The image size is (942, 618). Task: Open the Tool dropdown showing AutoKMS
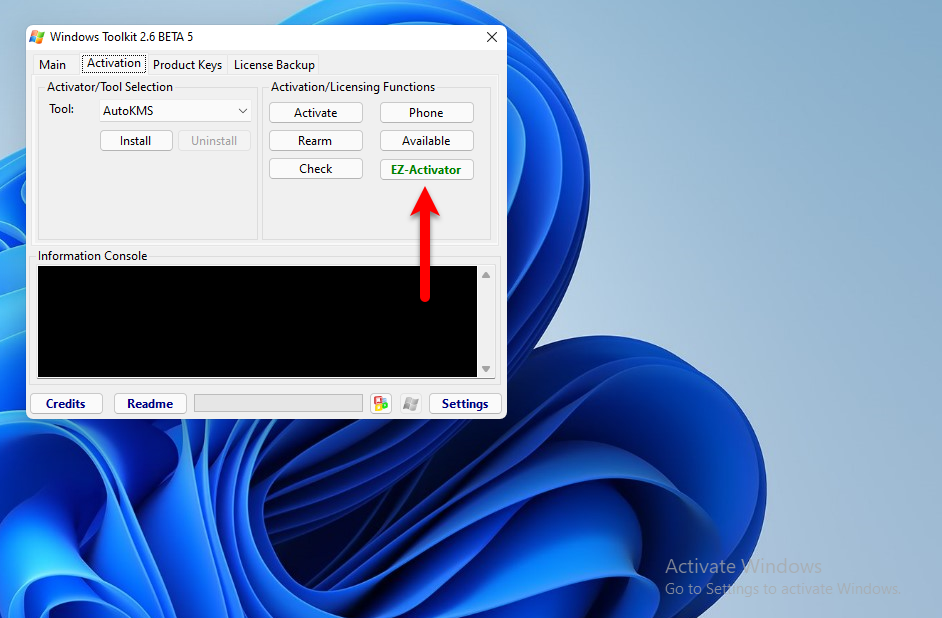(x=175, y=111)
